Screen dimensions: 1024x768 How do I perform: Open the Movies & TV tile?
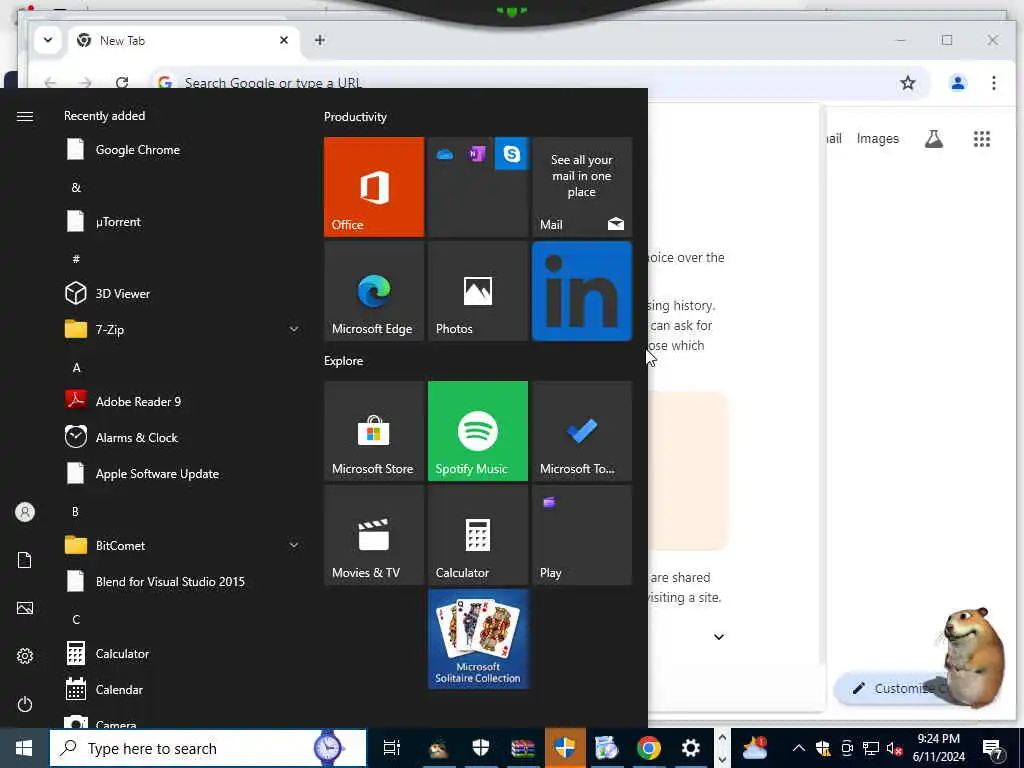pos(374,535)
